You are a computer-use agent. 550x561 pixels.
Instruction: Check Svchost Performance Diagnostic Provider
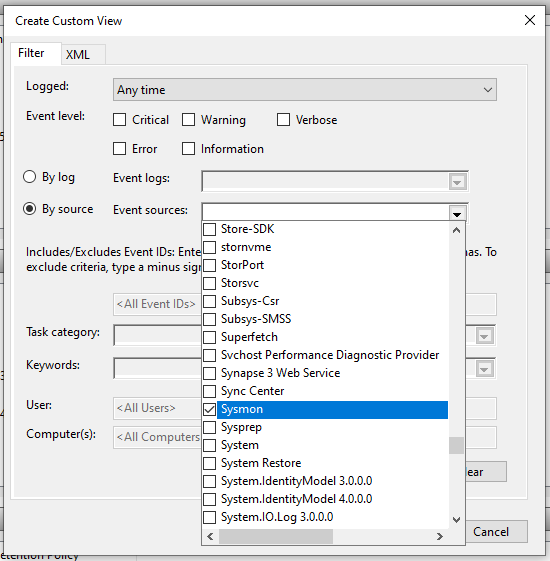coord(210,355)
